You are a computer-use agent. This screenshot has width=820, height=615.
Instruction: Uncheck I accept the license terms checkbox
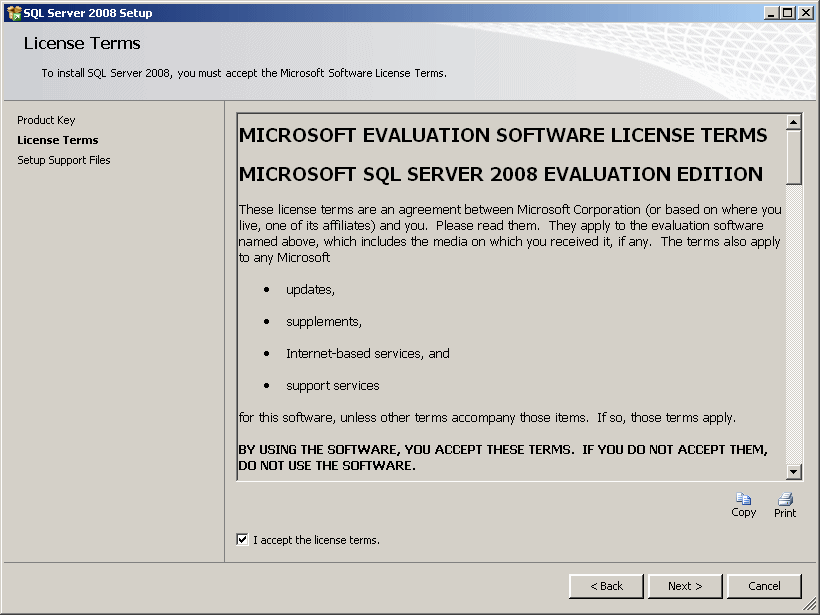pyautogui.click(x=242, y=539)
